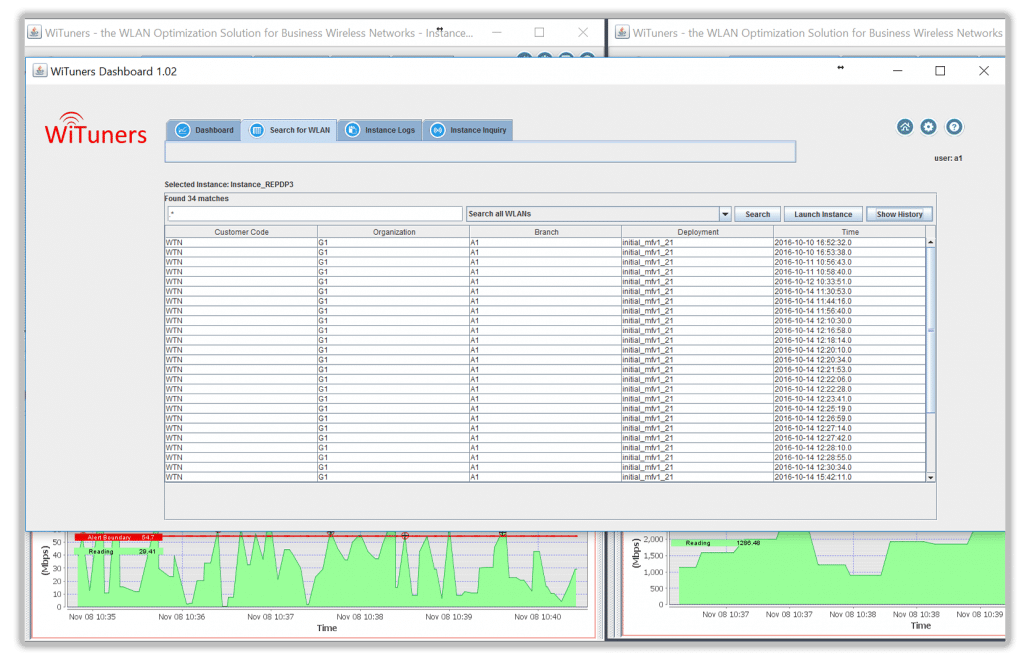Select the row timed 2016-10-11 10:56:43.0

(545, 262)
